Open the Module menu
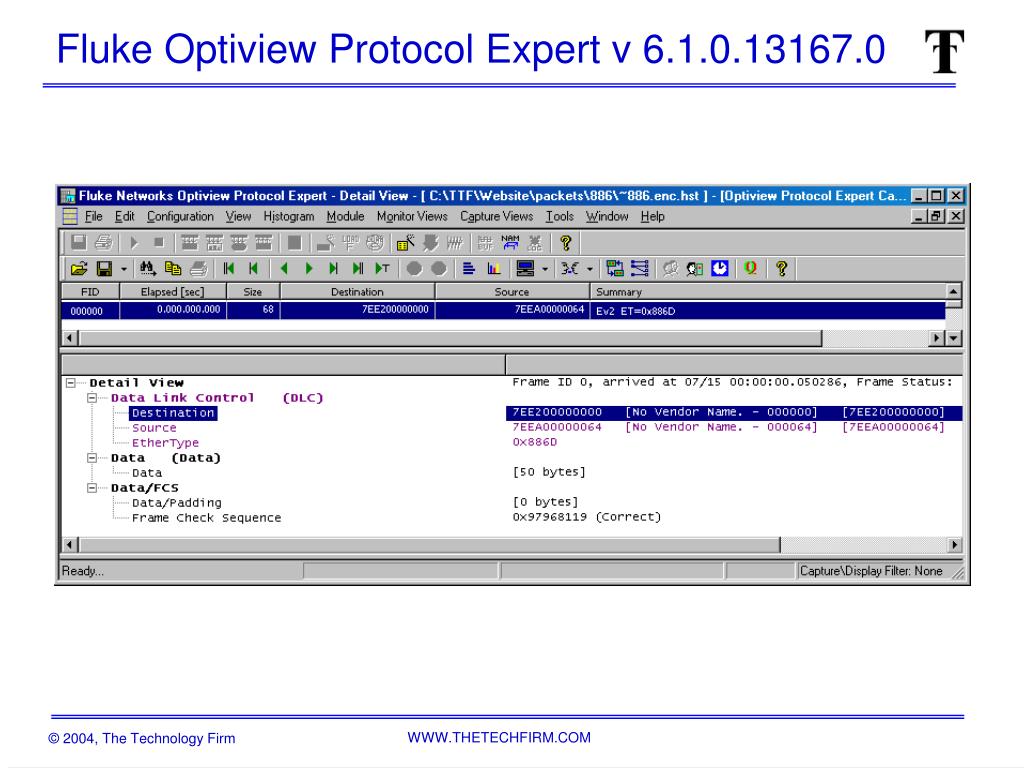Screen dimensions: 1024x768 pyautogui.click(x=345, y=217)
